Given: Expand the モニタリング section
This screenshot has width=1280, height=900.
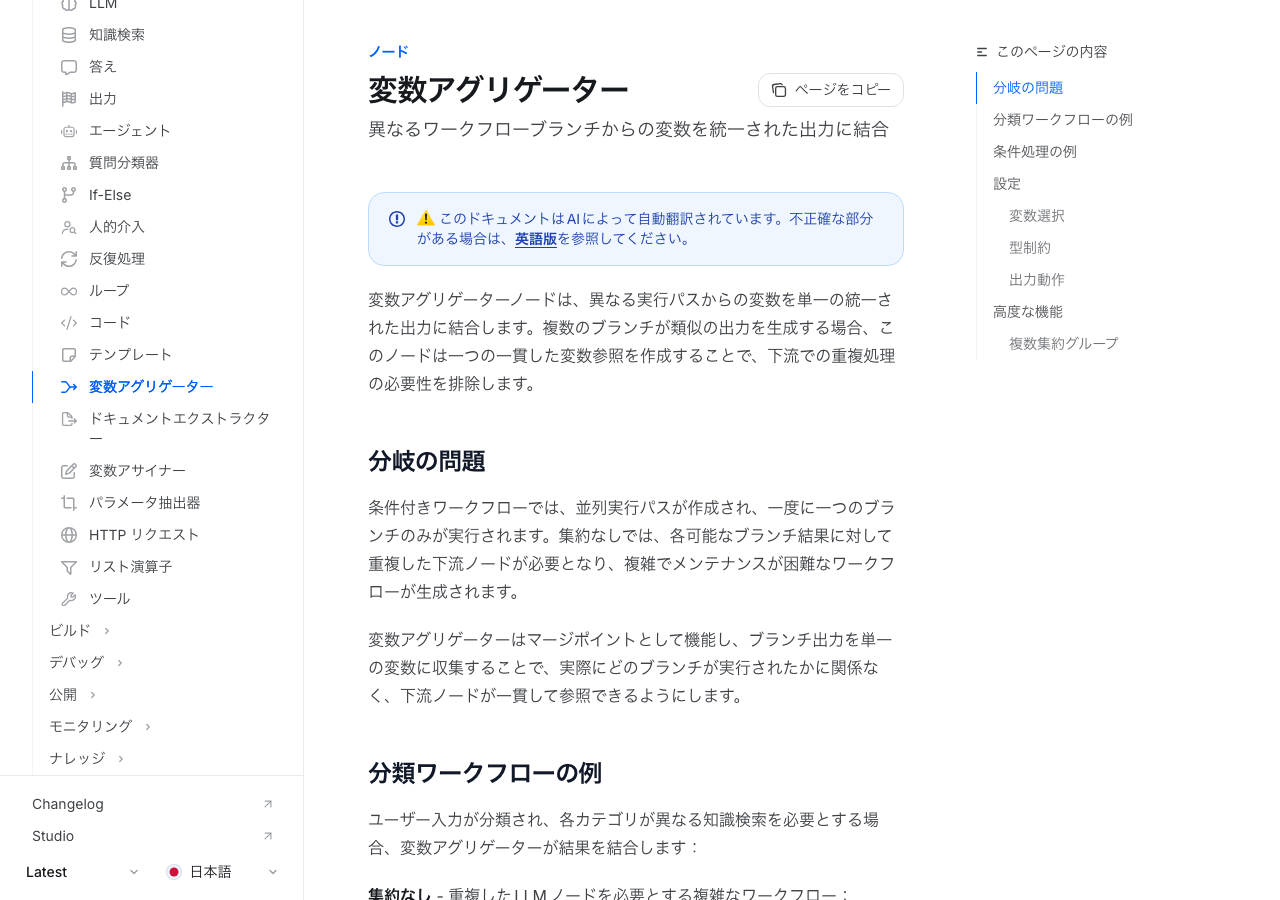Looking at the screenshot, I should coord(100,726).
